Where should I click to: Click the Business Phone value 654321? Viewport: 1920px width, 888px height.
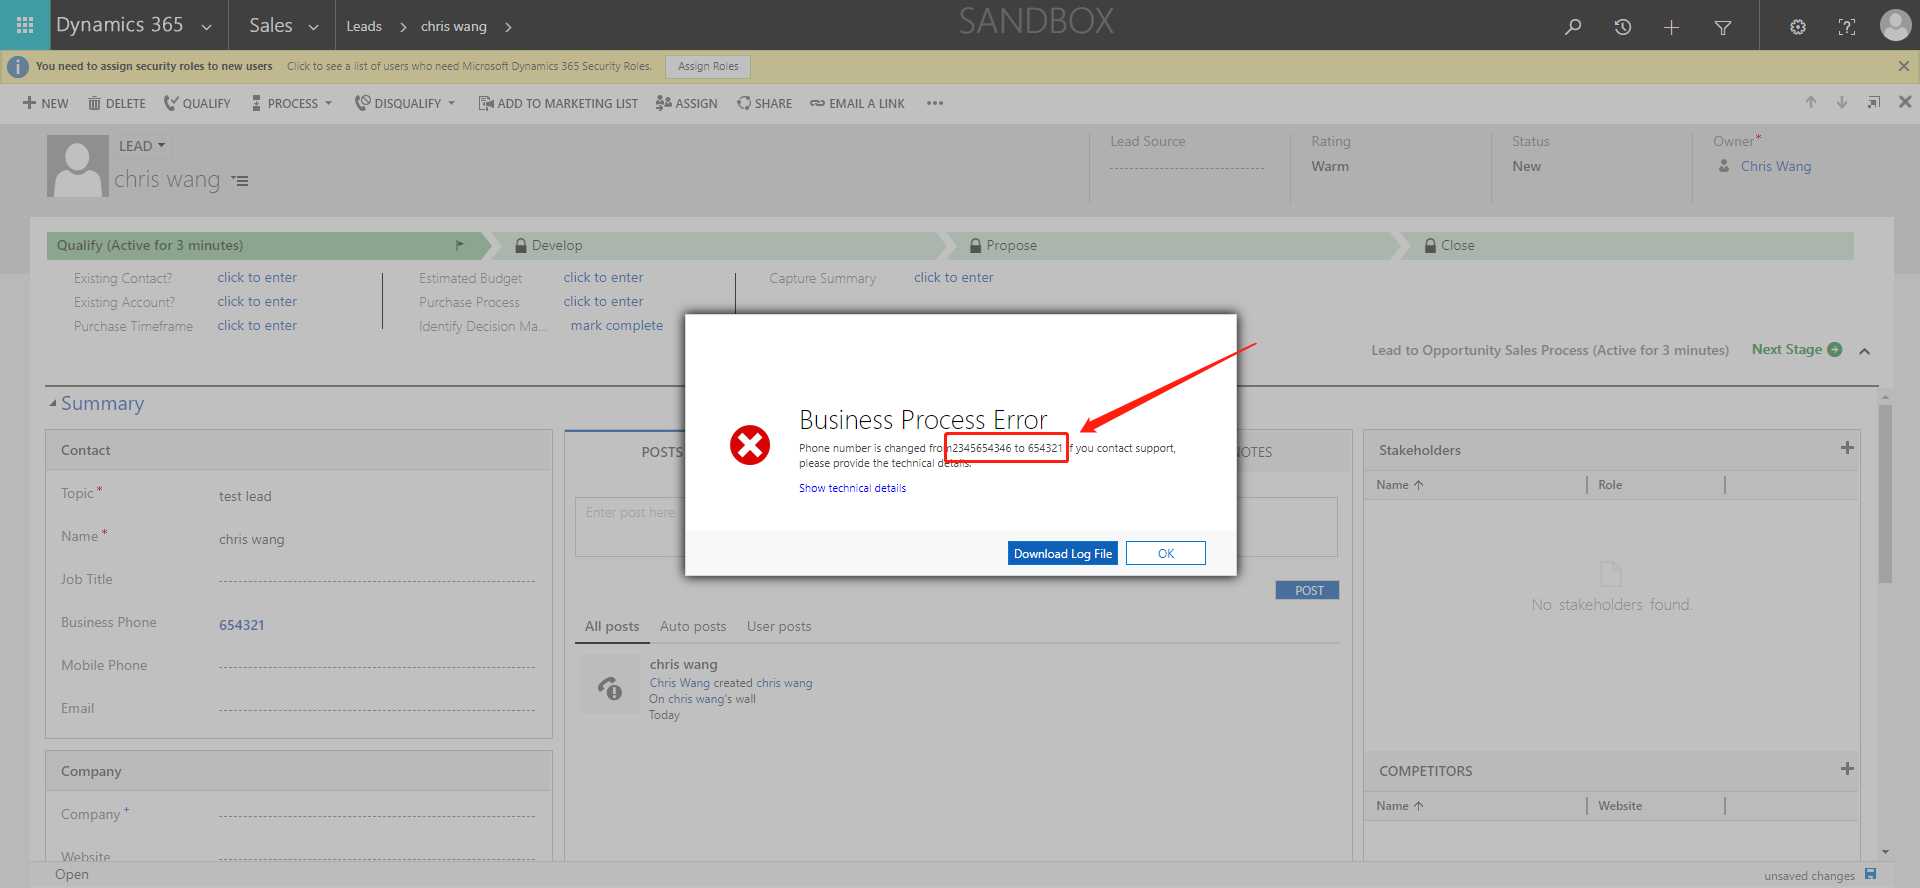[x=242, y=625]
